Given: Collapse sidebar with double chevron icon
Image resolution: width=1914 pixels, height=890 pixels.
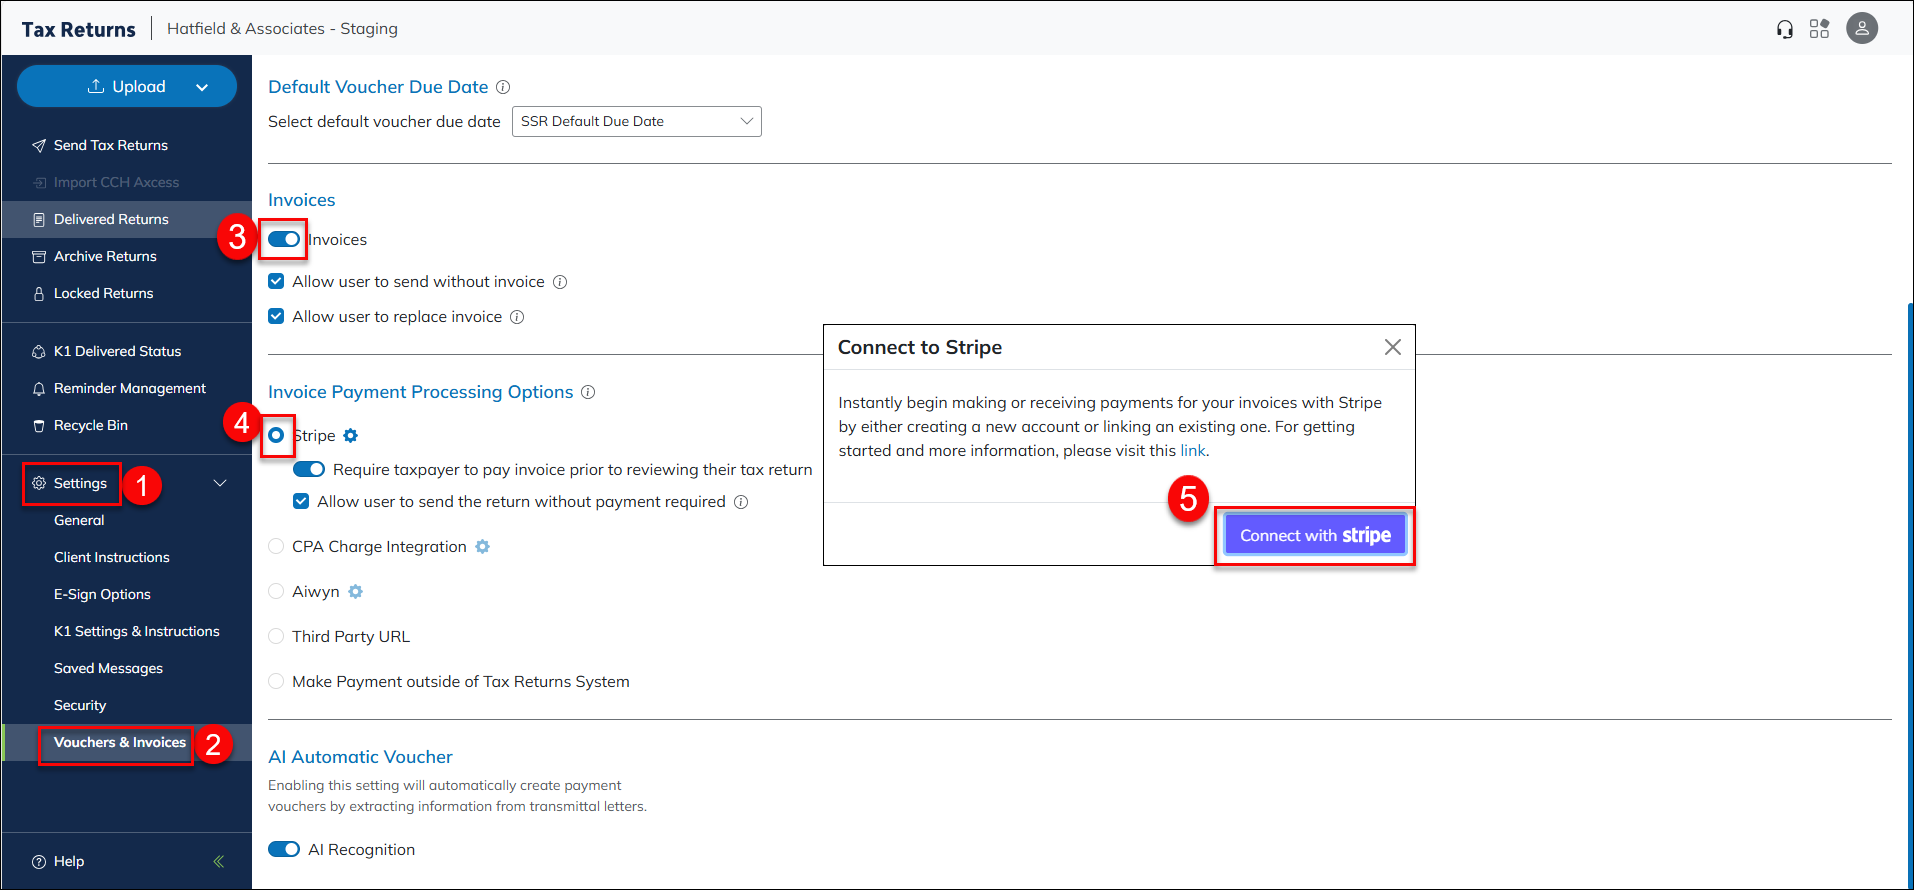Looking at the screenshot, I should pyautogui.click(x=218, y=861).
